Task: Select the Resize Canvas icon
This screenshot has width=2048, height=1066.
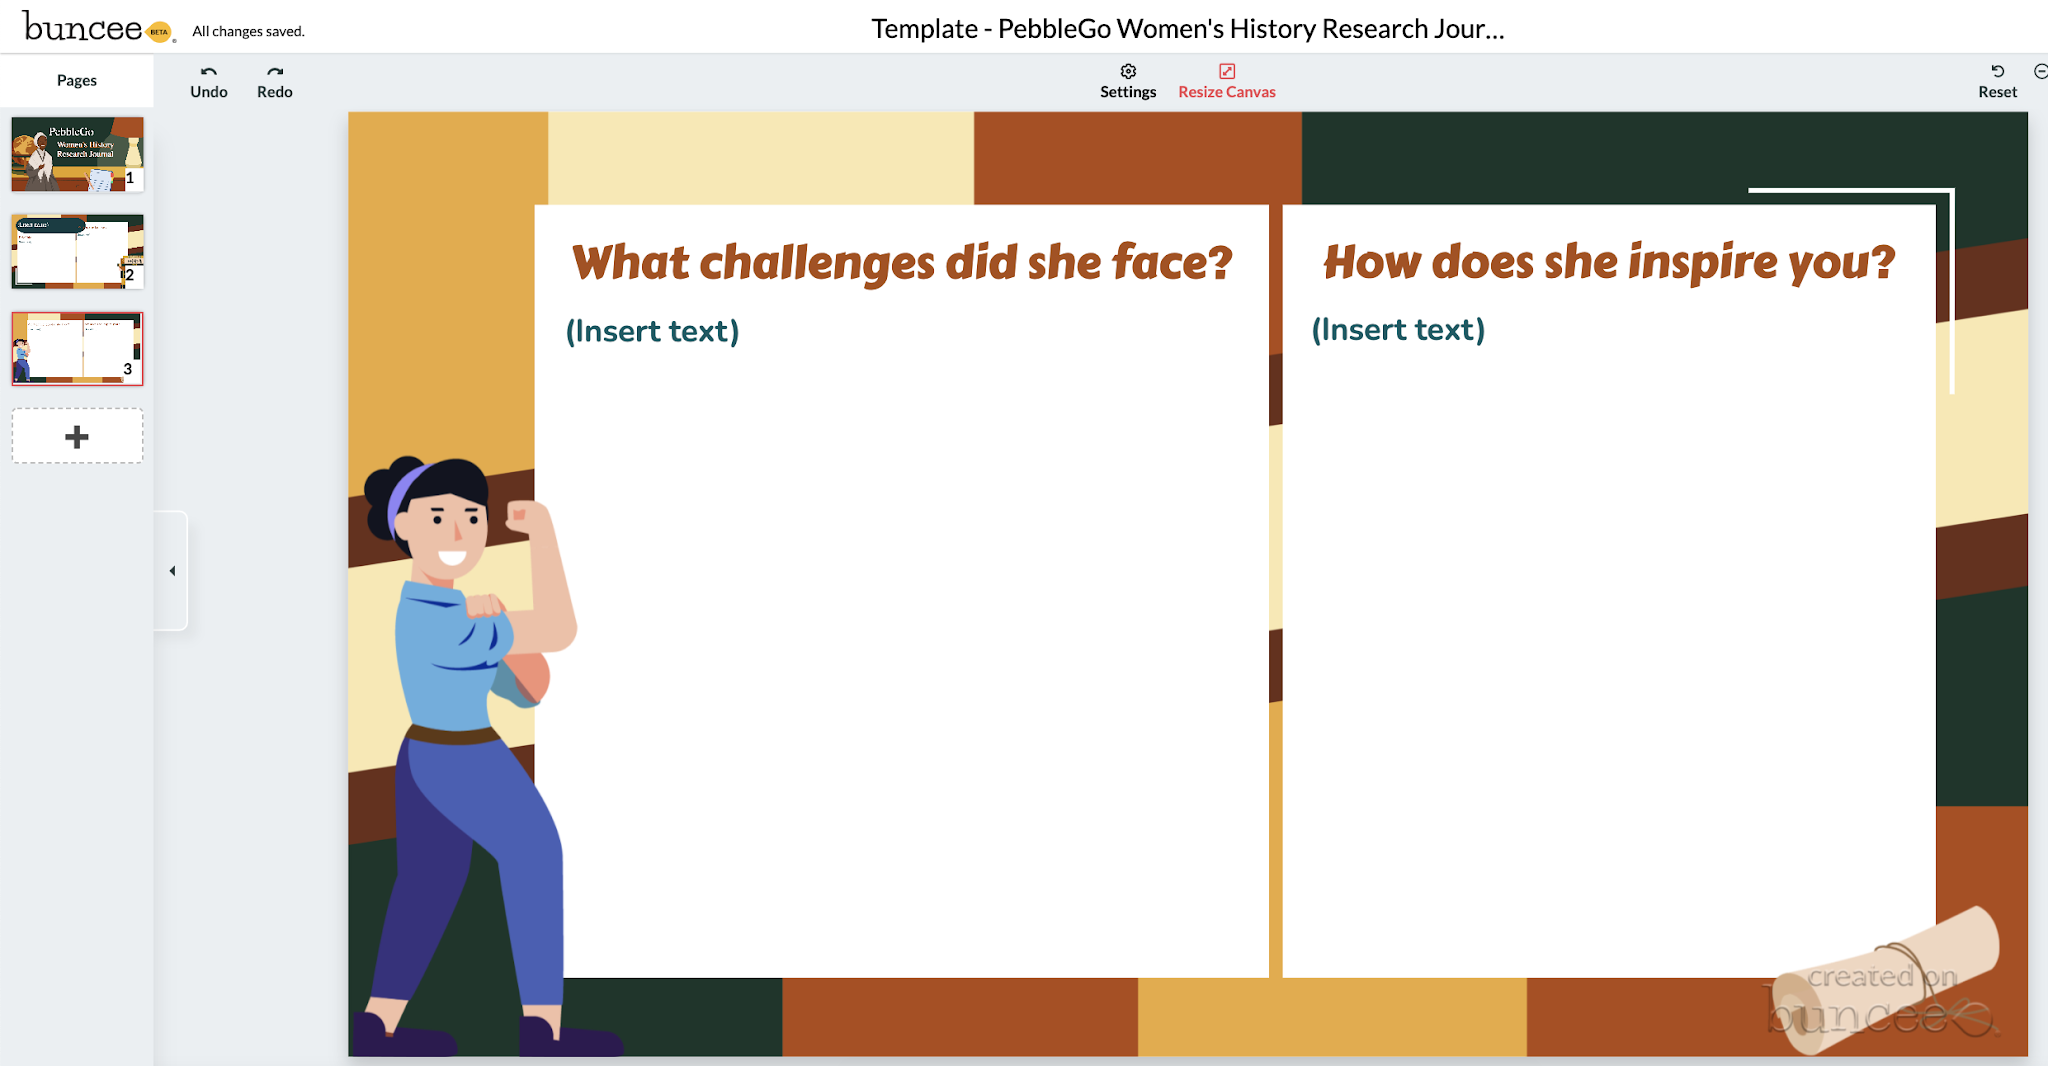Action: (x=1226, y=71)
